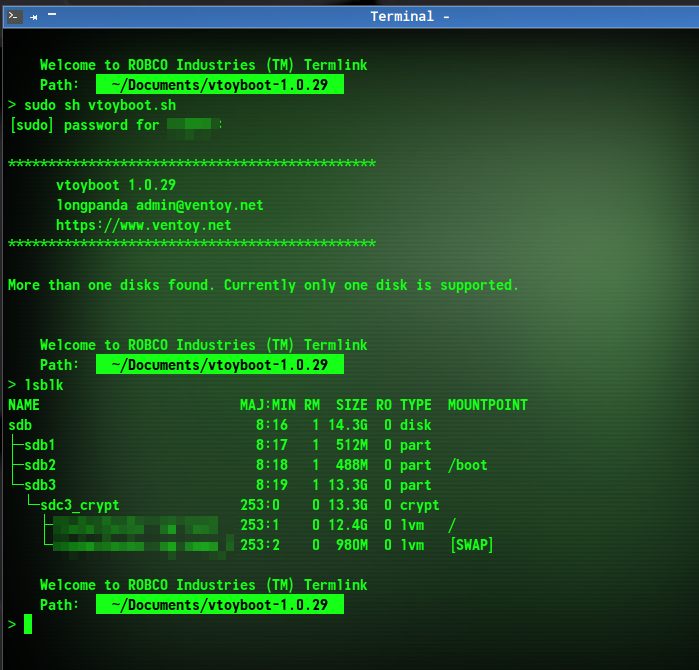This screenshot has height=670, width=699.
Task: Click the "13.3G" size in sdc3_crypt row
Action: (348, 505)
